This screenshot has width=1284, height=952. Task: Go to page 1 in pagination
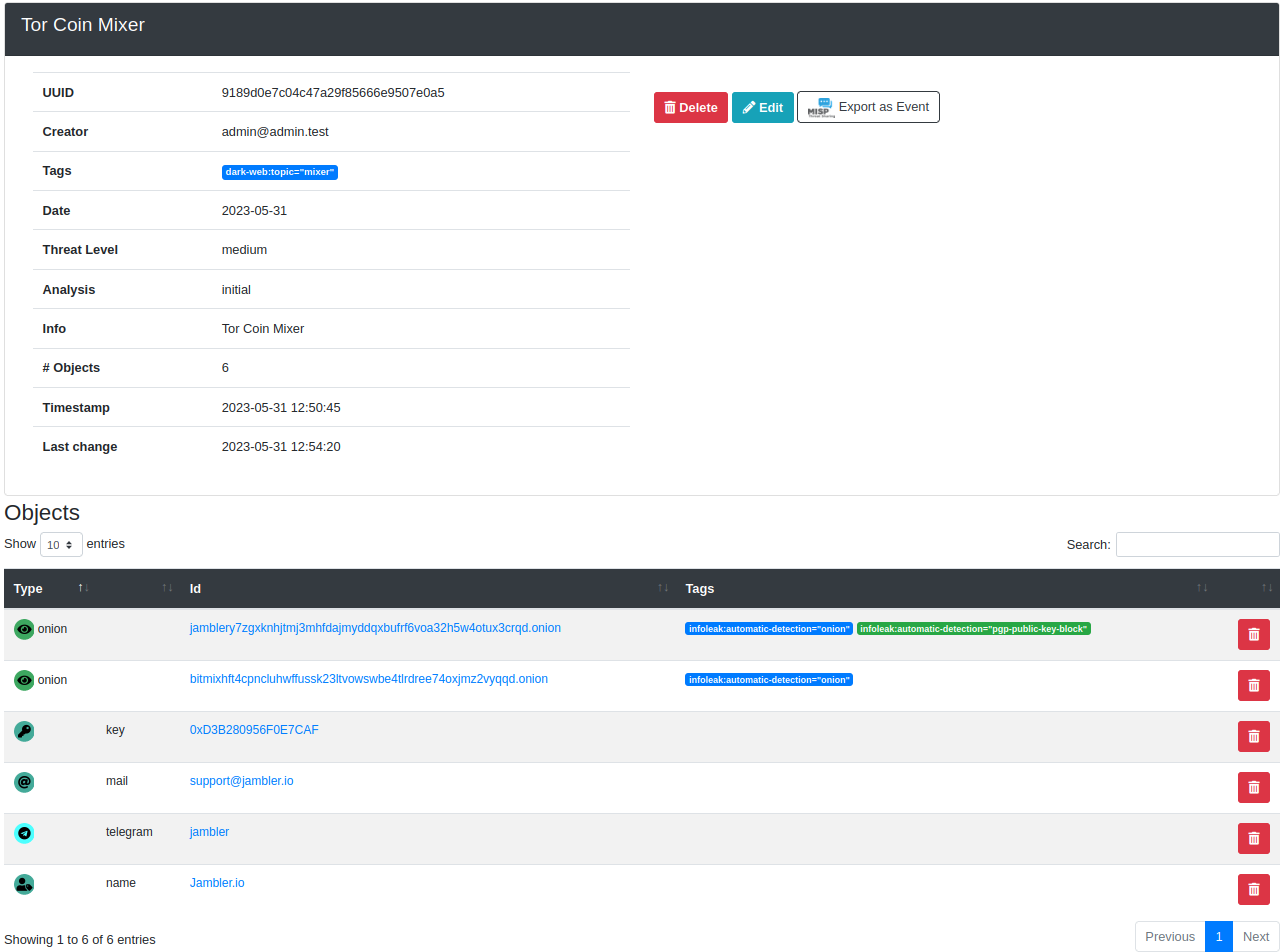(x=1218, y=937)
